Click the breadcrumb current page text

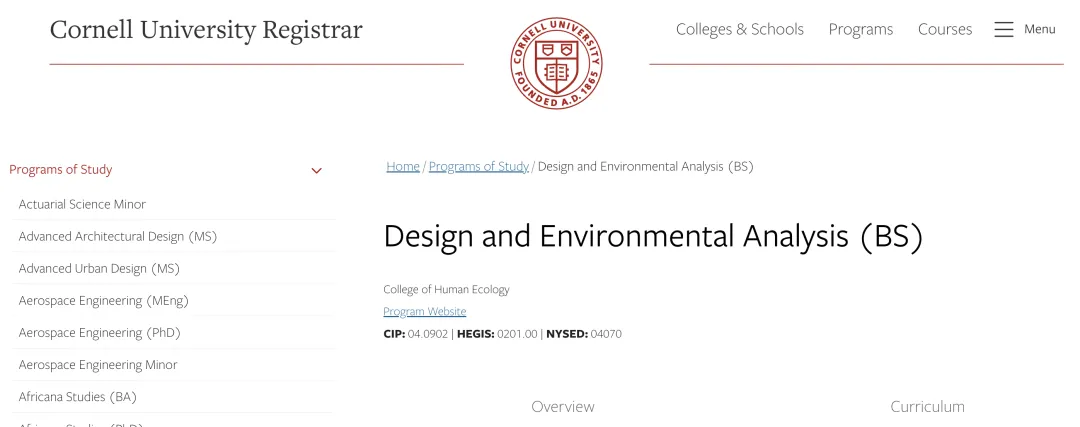(x=645, y=167)
